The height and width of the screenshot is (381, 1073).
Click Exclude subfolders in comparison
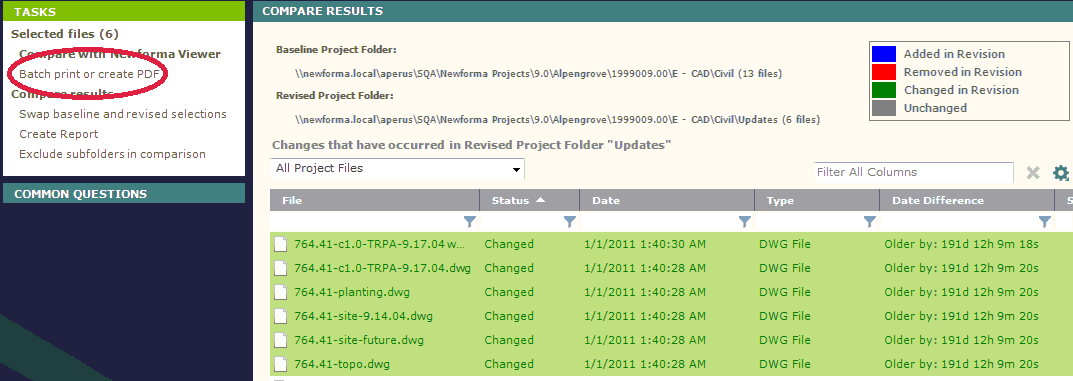coord(112,154)
